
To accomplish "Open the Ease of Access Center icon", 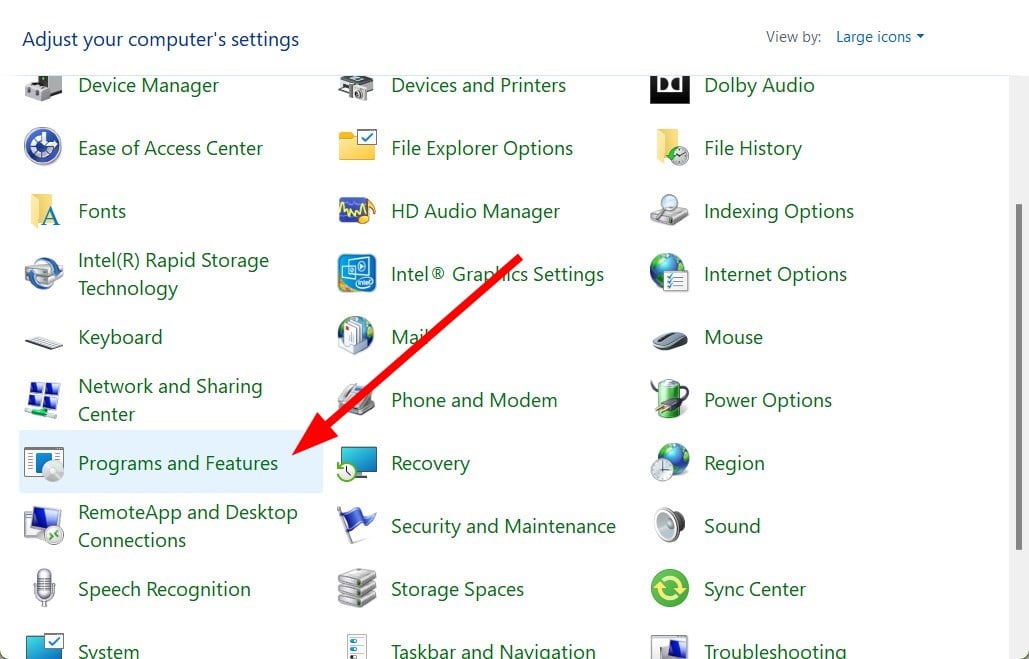I will [44, 148].
